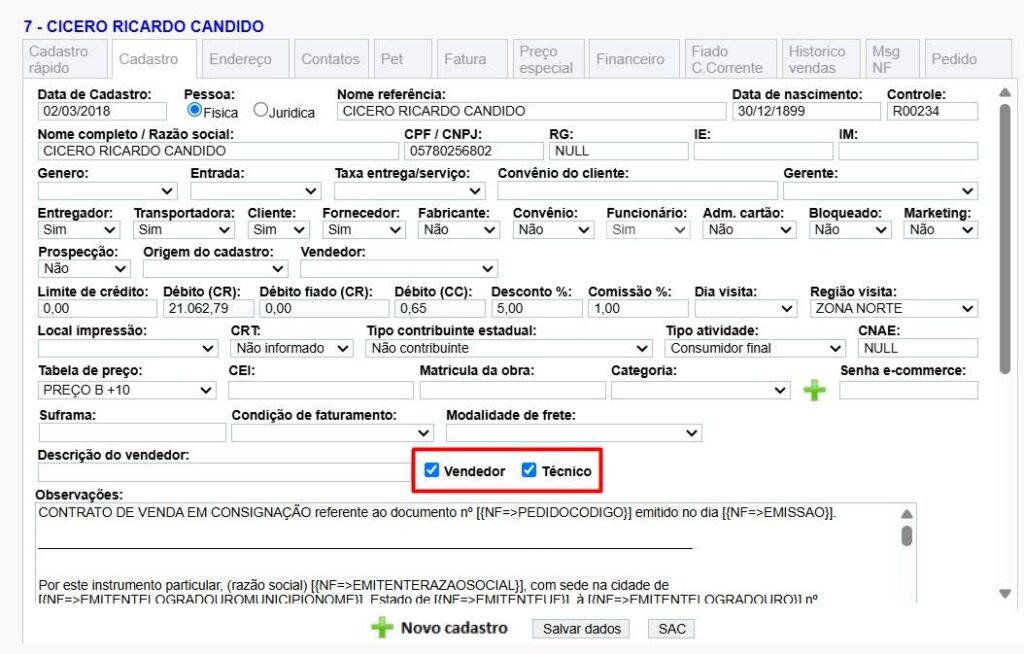1024x654 pixels.
Task: Open the Modalidade de frete dropdown
Action: [574, 433]
